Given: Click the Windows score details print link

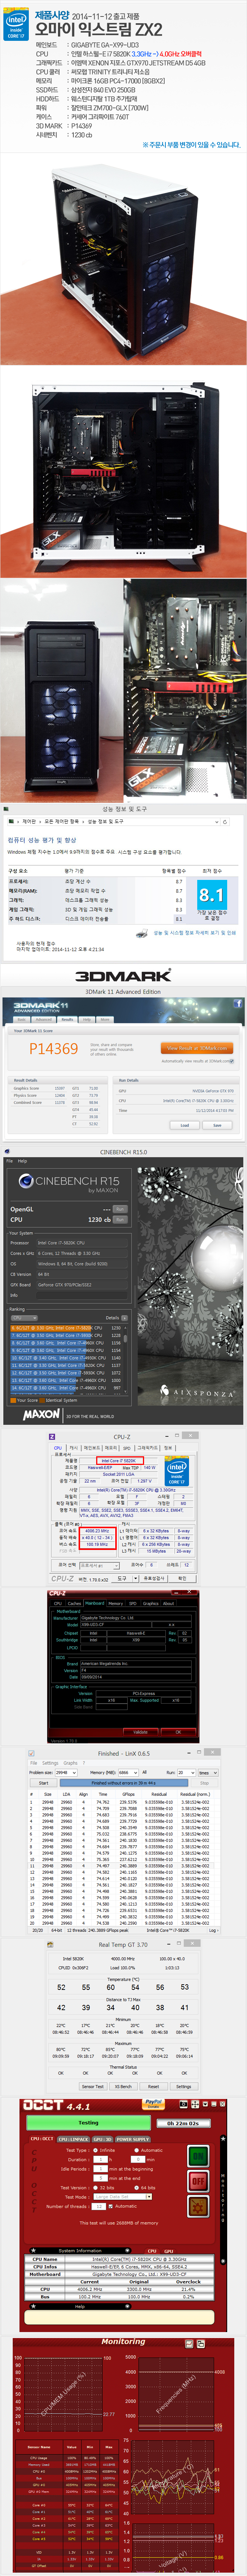Looking at the screenshot, I should pos(195,933).
